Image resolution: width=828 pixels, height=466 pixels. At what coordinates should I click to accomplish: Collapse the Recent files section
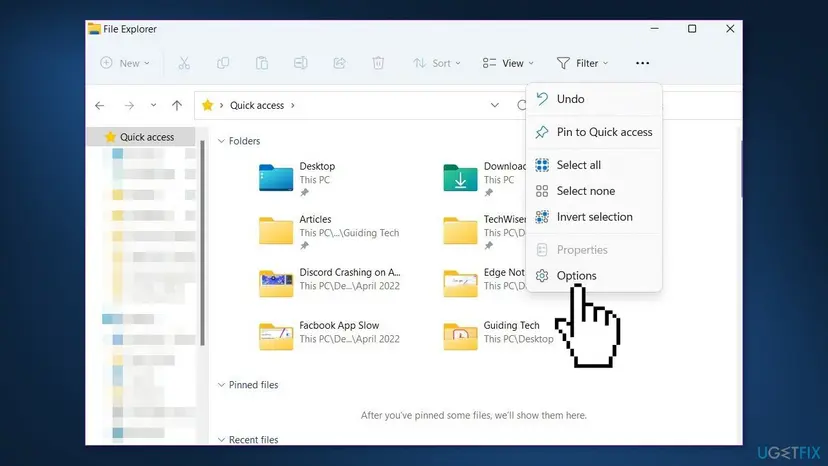221,440
